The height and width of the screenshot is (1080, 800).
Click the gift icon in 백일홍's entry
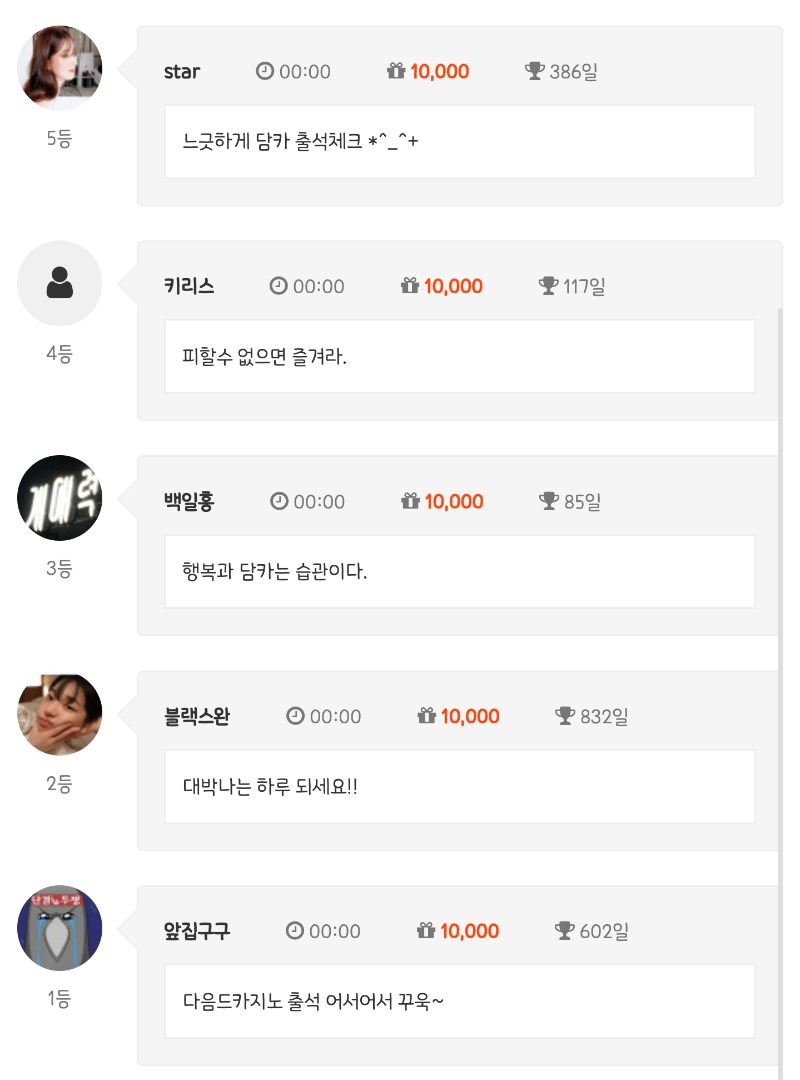pyautogui.click(x=410, y=501)
